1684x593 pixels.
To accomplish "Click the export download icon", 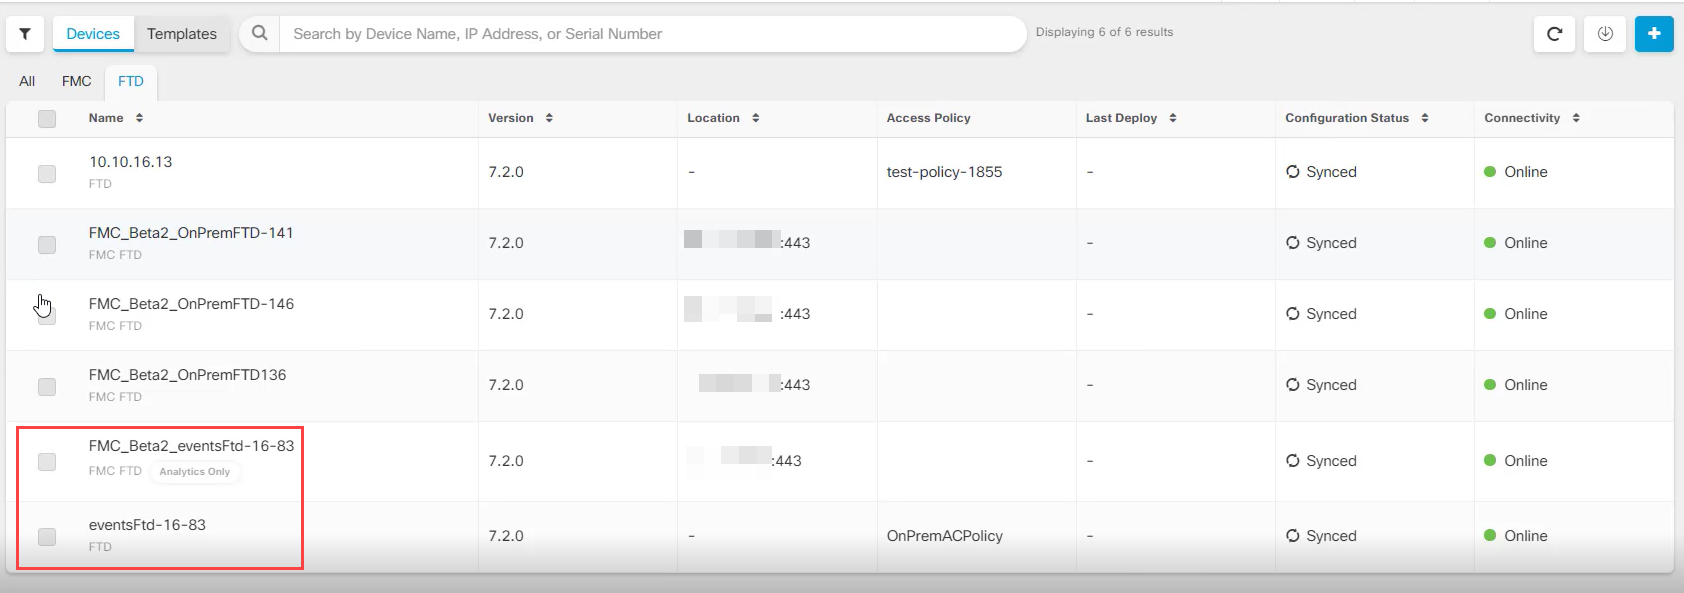I will pyautogui.click(x=1605, y=34).
